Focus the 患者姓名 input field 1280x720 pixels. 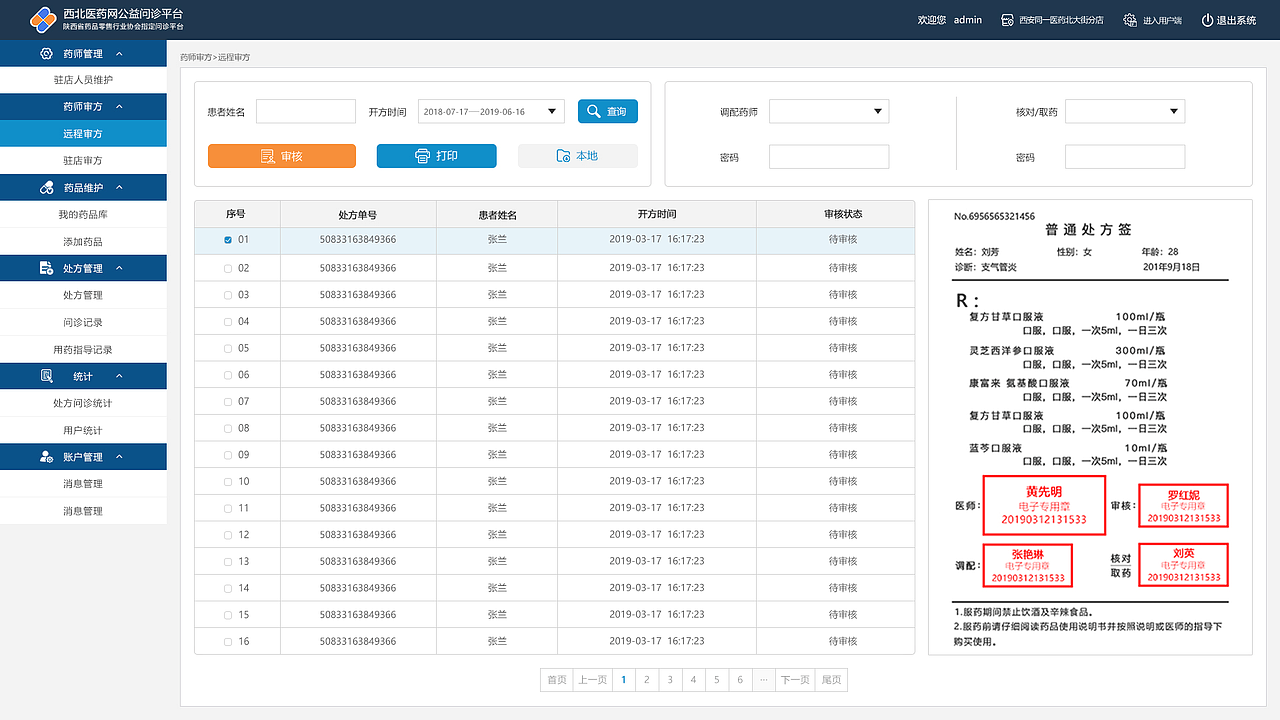(x=306, y=111)
